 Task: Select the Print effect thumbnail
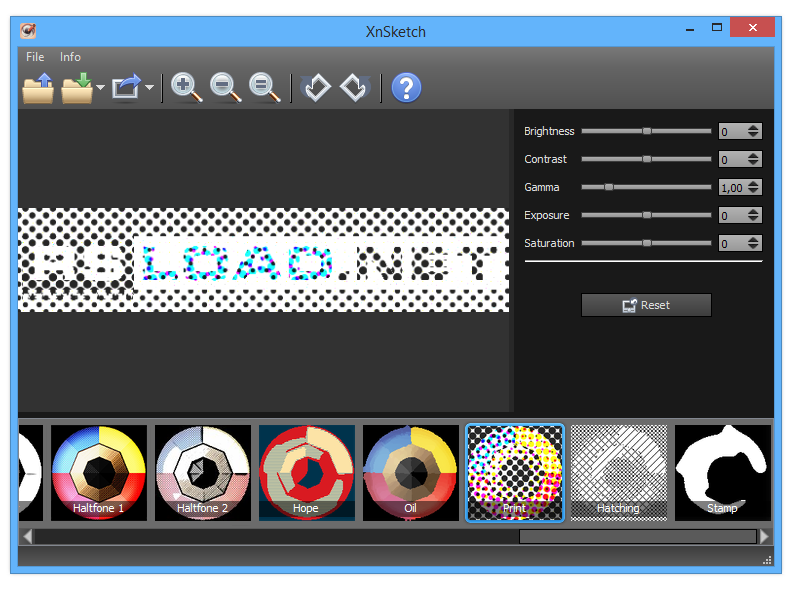click(x=515, y=473)
